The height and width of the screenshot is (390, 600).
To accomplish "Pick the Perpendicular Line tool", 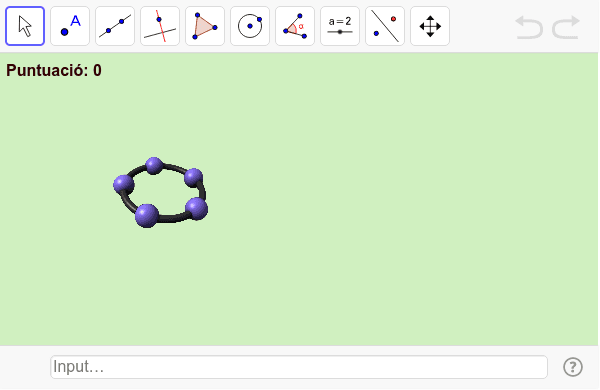I will pyautogui.click(x=160, y=26).
